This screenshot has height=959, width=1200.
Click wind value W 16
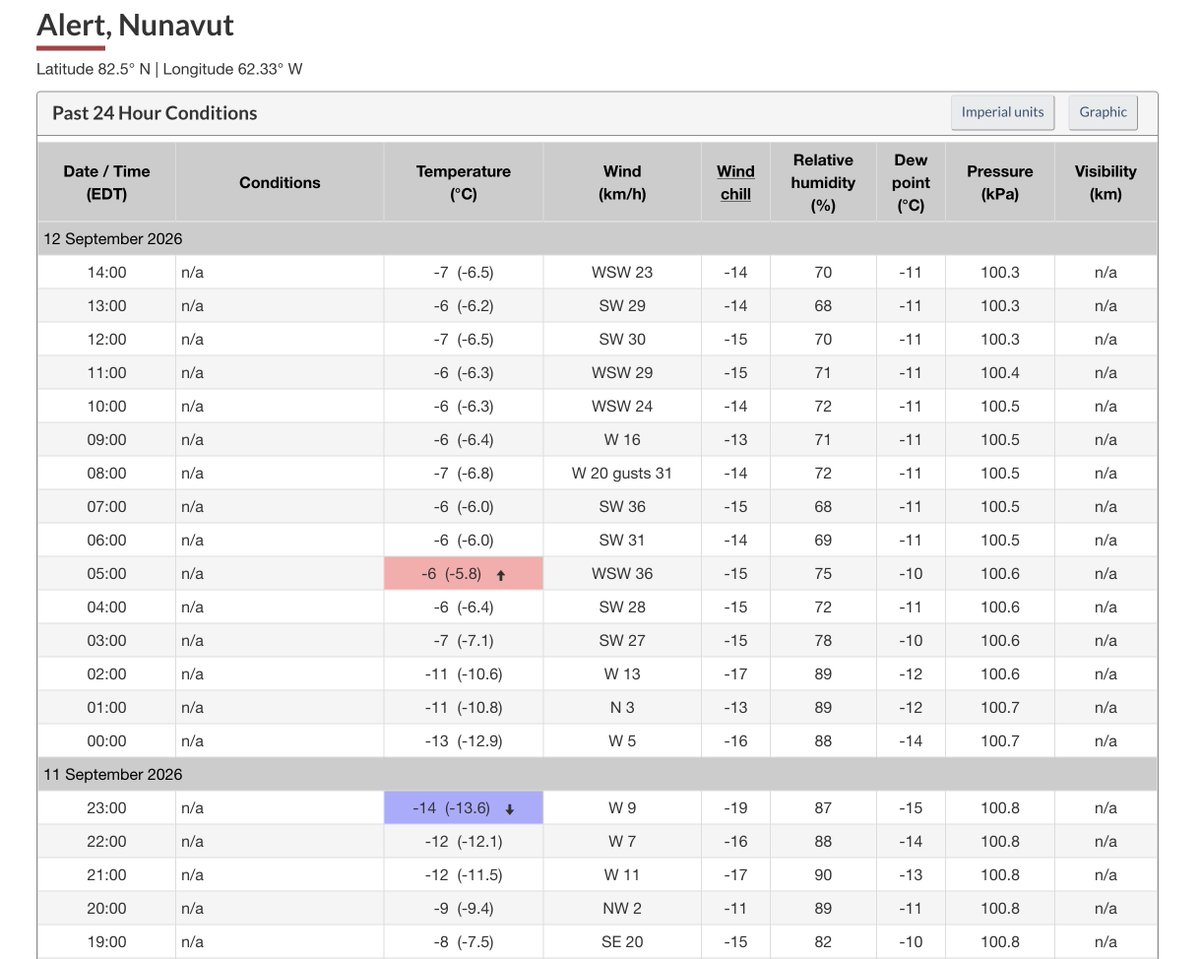point(622,440)
